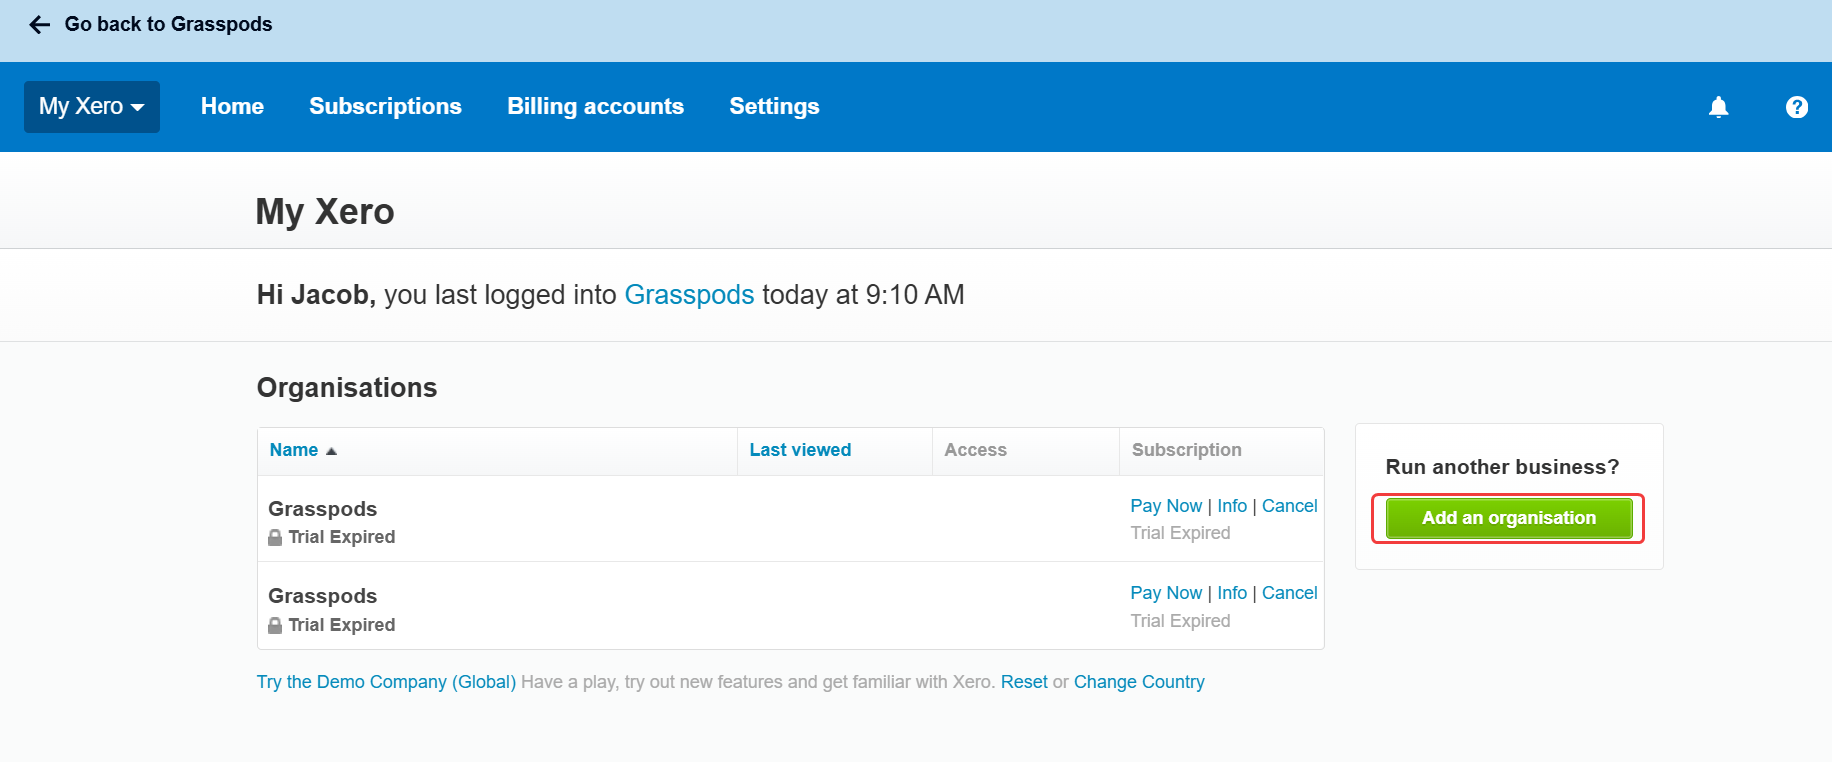This screenshot has width=1832, height=762.
Task: Open the notifications bell
Action: 1718,107
